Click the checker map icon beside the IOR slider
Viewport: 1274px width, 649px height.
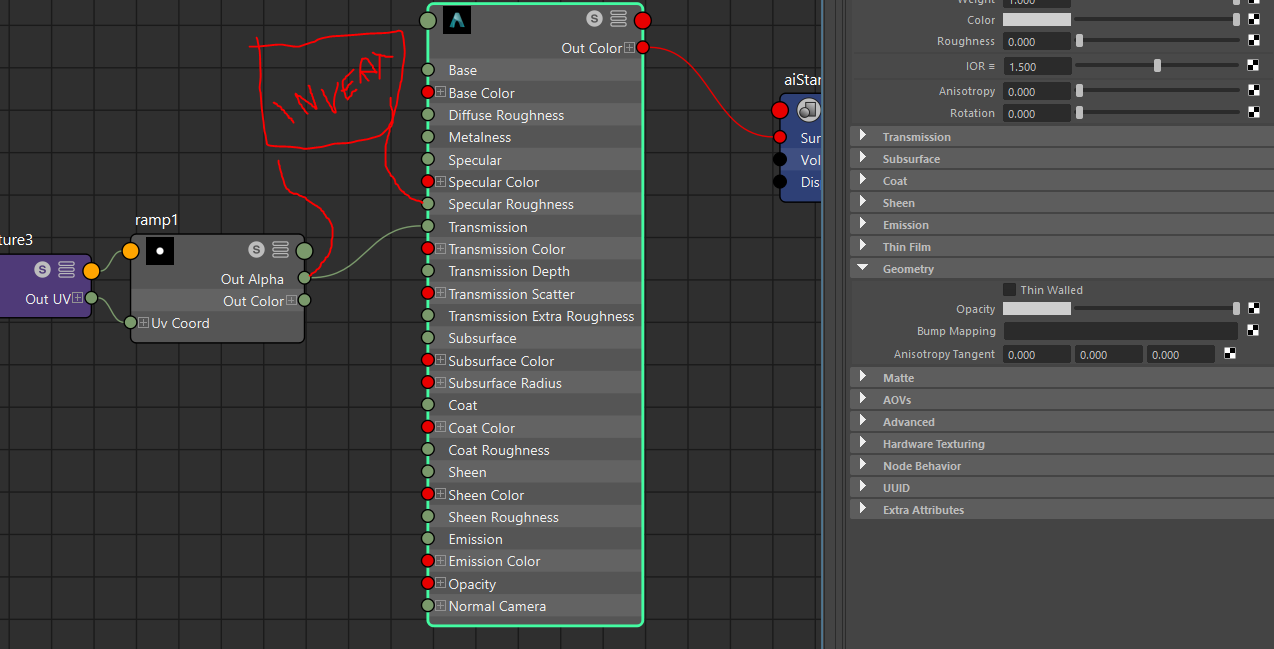point(1254,65)
